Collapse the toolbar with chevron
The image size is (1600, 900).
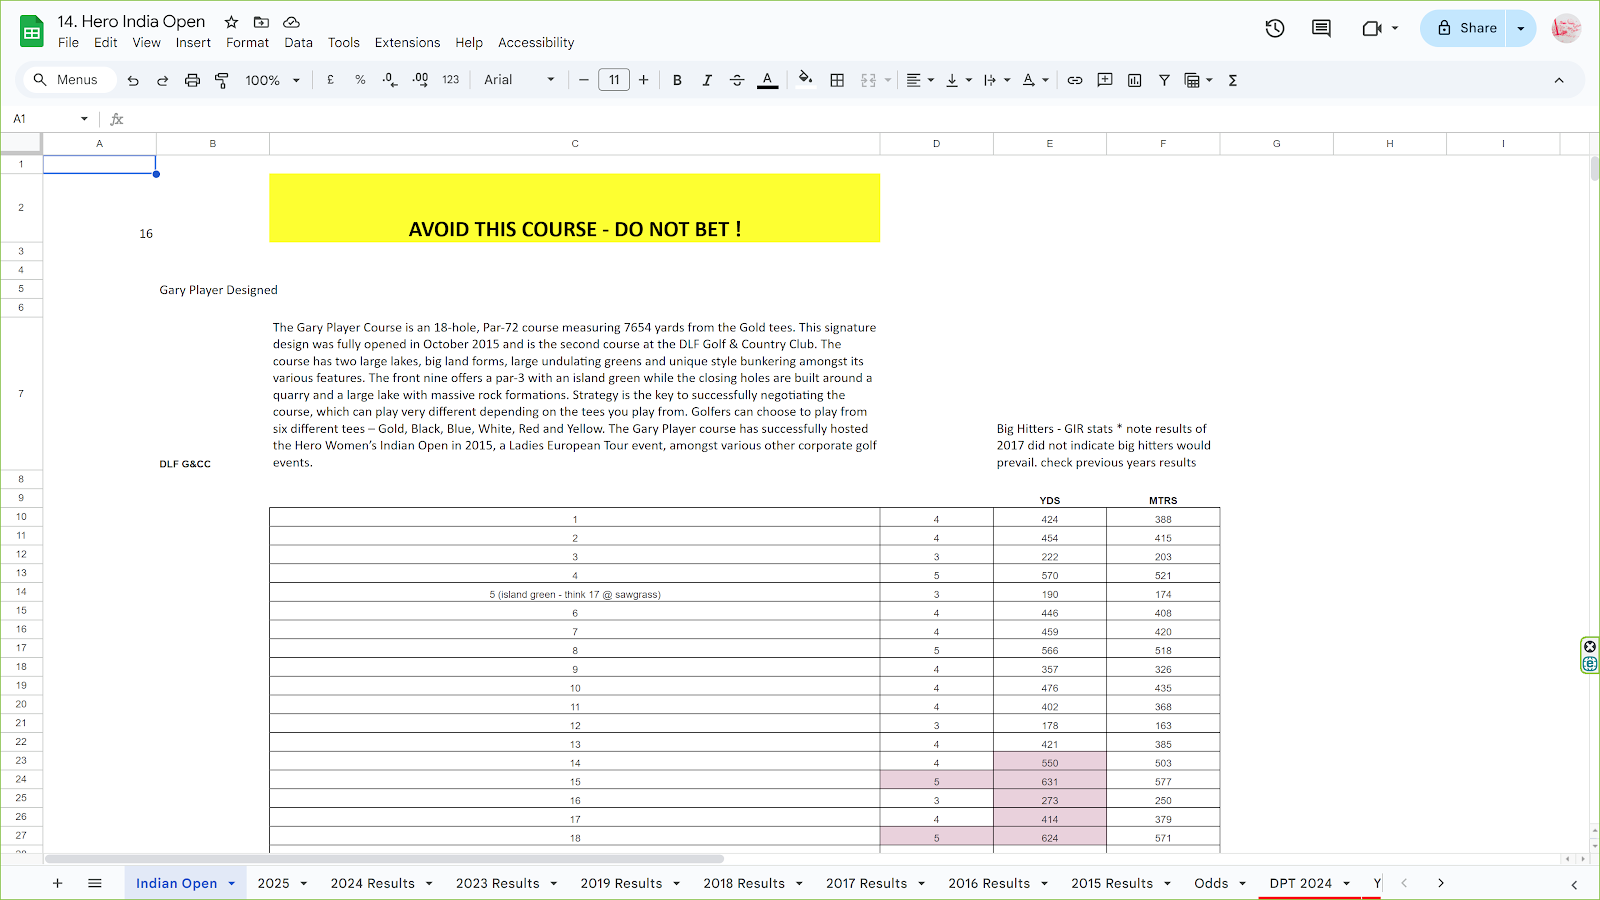coord(1558,80)
